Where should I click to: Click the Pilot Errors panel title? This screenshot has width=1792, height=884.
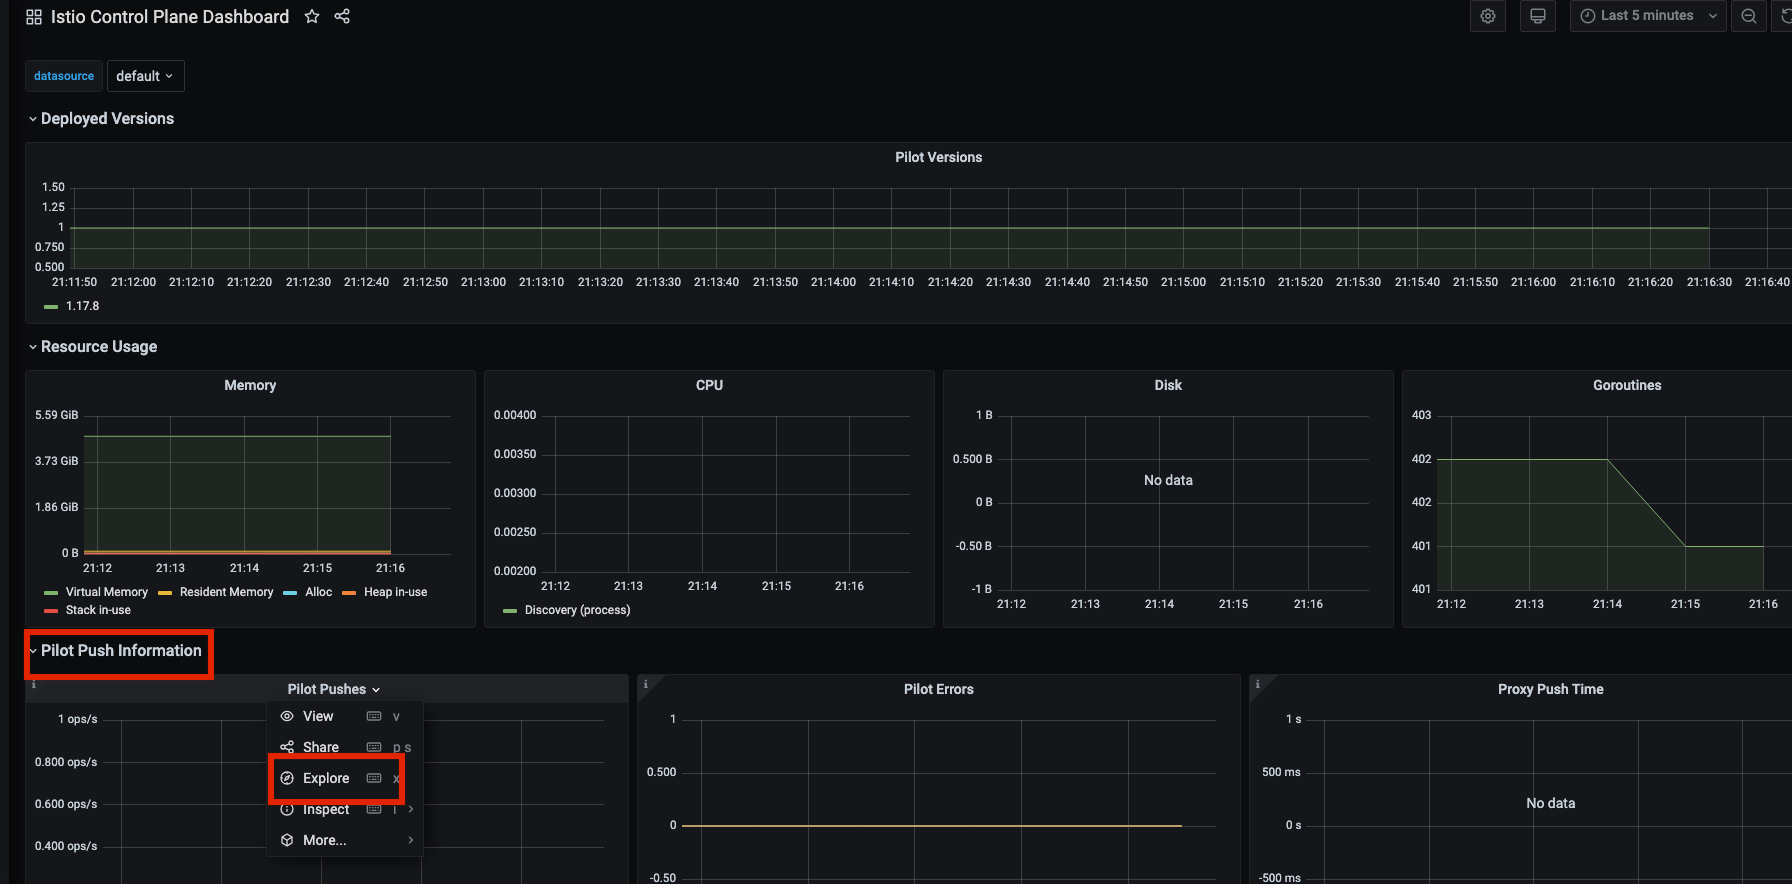pyautogui.click(x=938, y=689)
